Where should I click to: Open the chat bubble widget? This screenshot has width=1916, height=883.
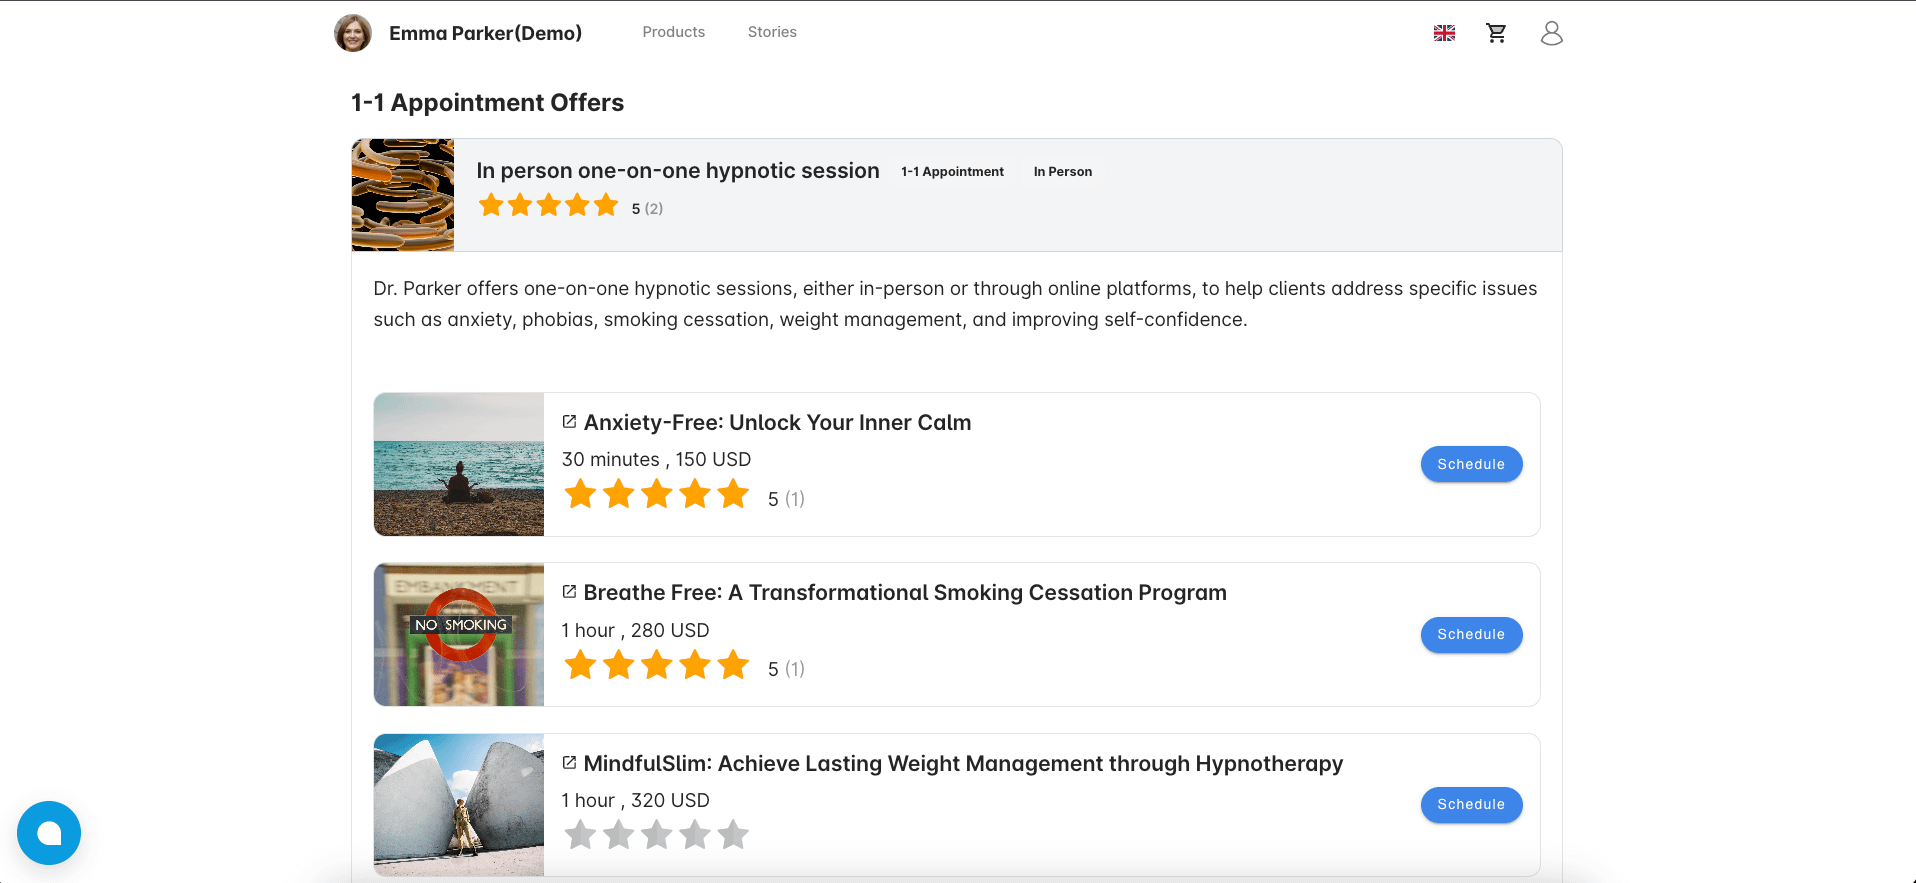point(49,833)
